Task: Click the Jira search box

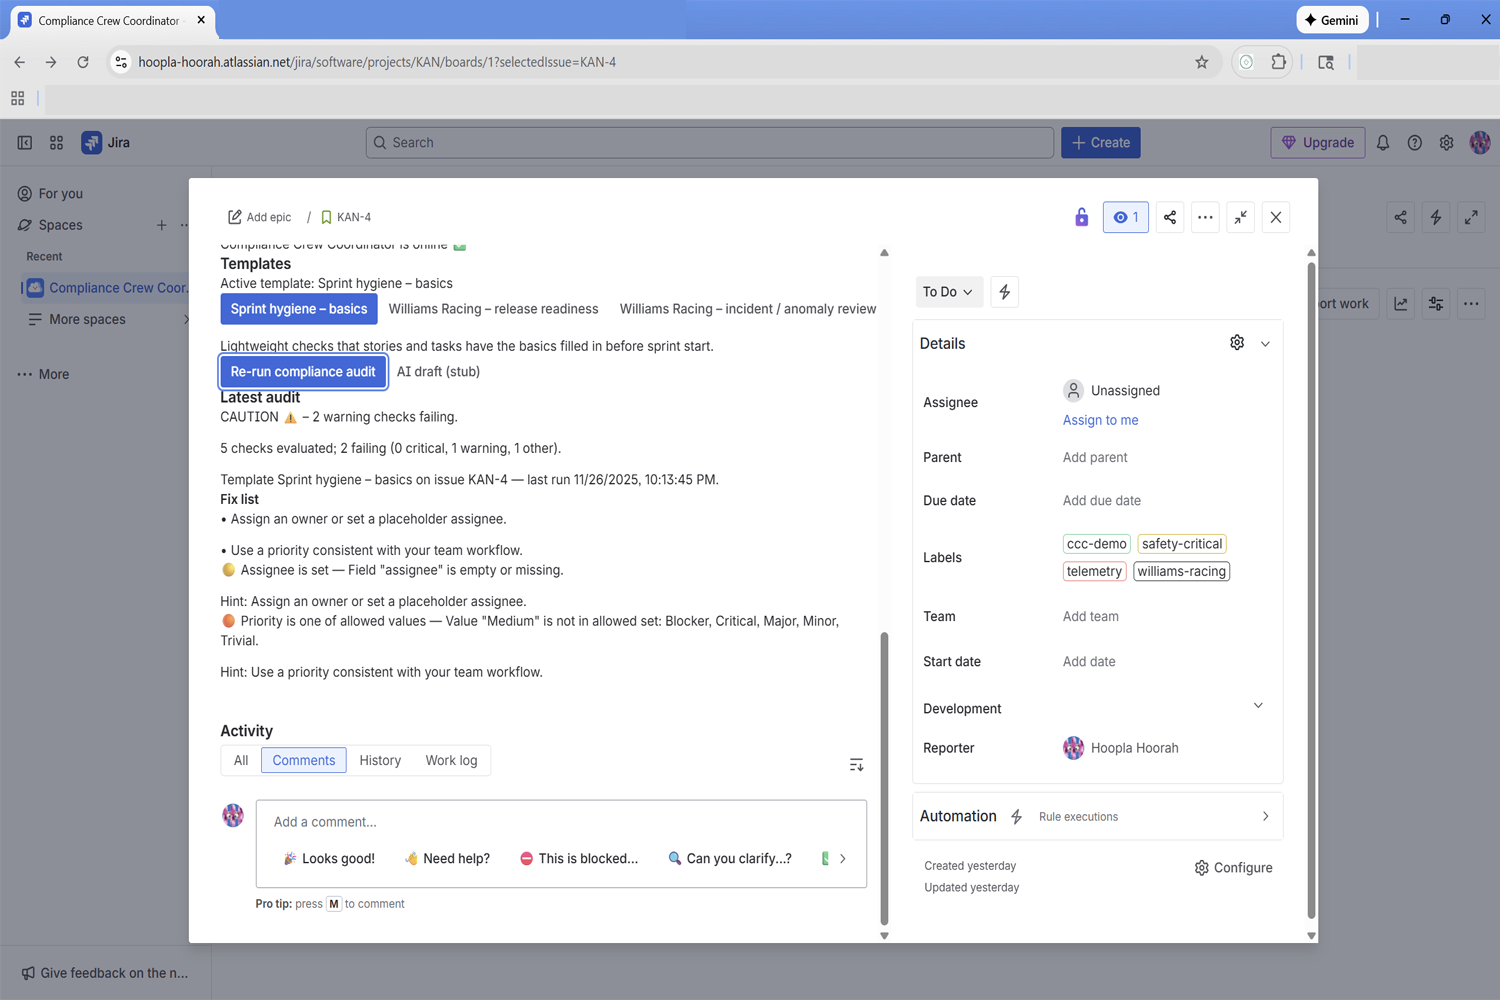Action: tap(710, 142)
